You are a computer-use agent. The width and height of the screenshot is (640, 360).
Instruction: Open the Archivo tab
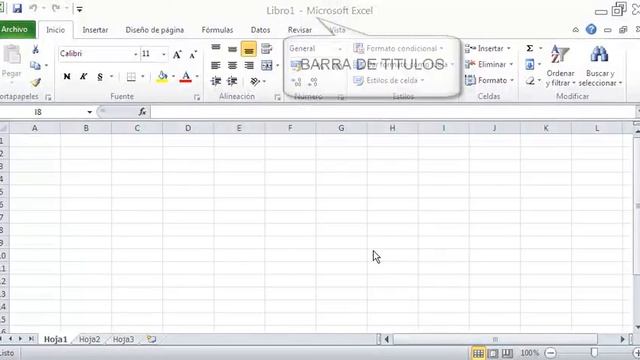click(16, 29)
